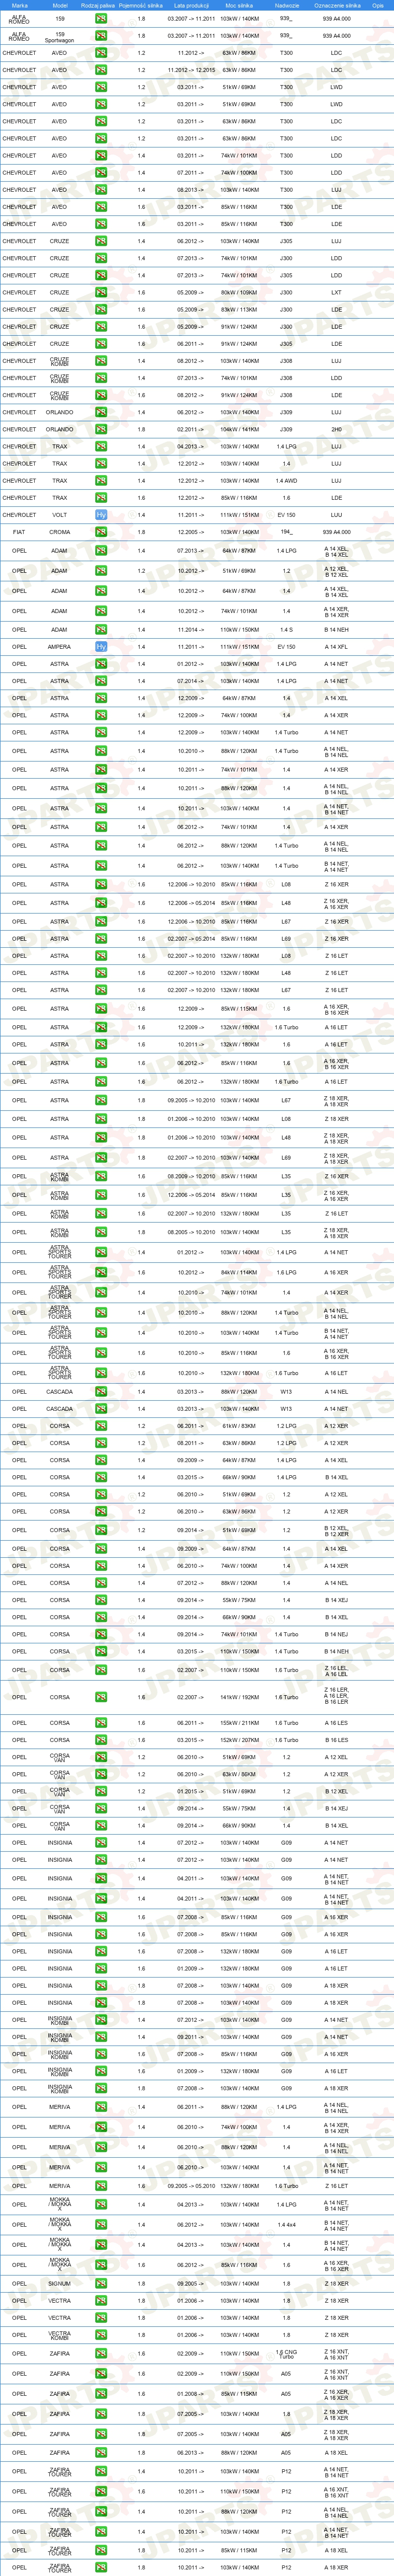Click the power value 152kW / 207KM
Screen dimensions: 394x2576
(239, 1740)
